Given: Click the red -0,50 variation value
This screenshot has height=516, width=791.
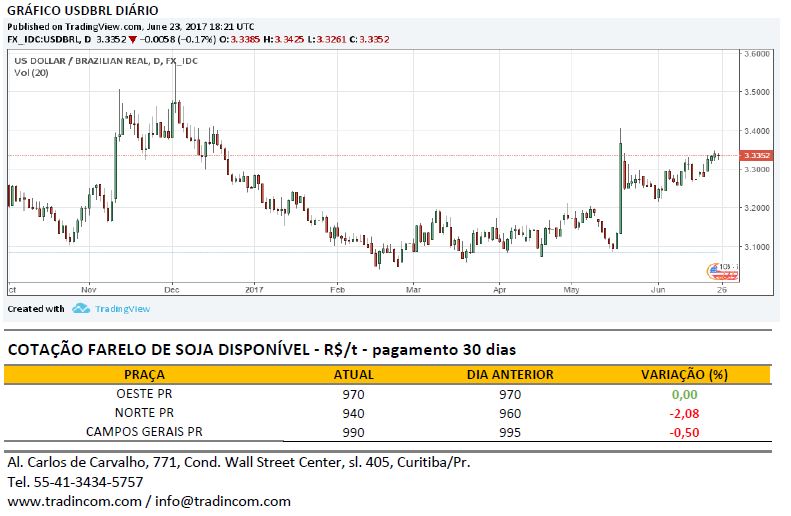Looking at the screenshot, I should 685,433.
